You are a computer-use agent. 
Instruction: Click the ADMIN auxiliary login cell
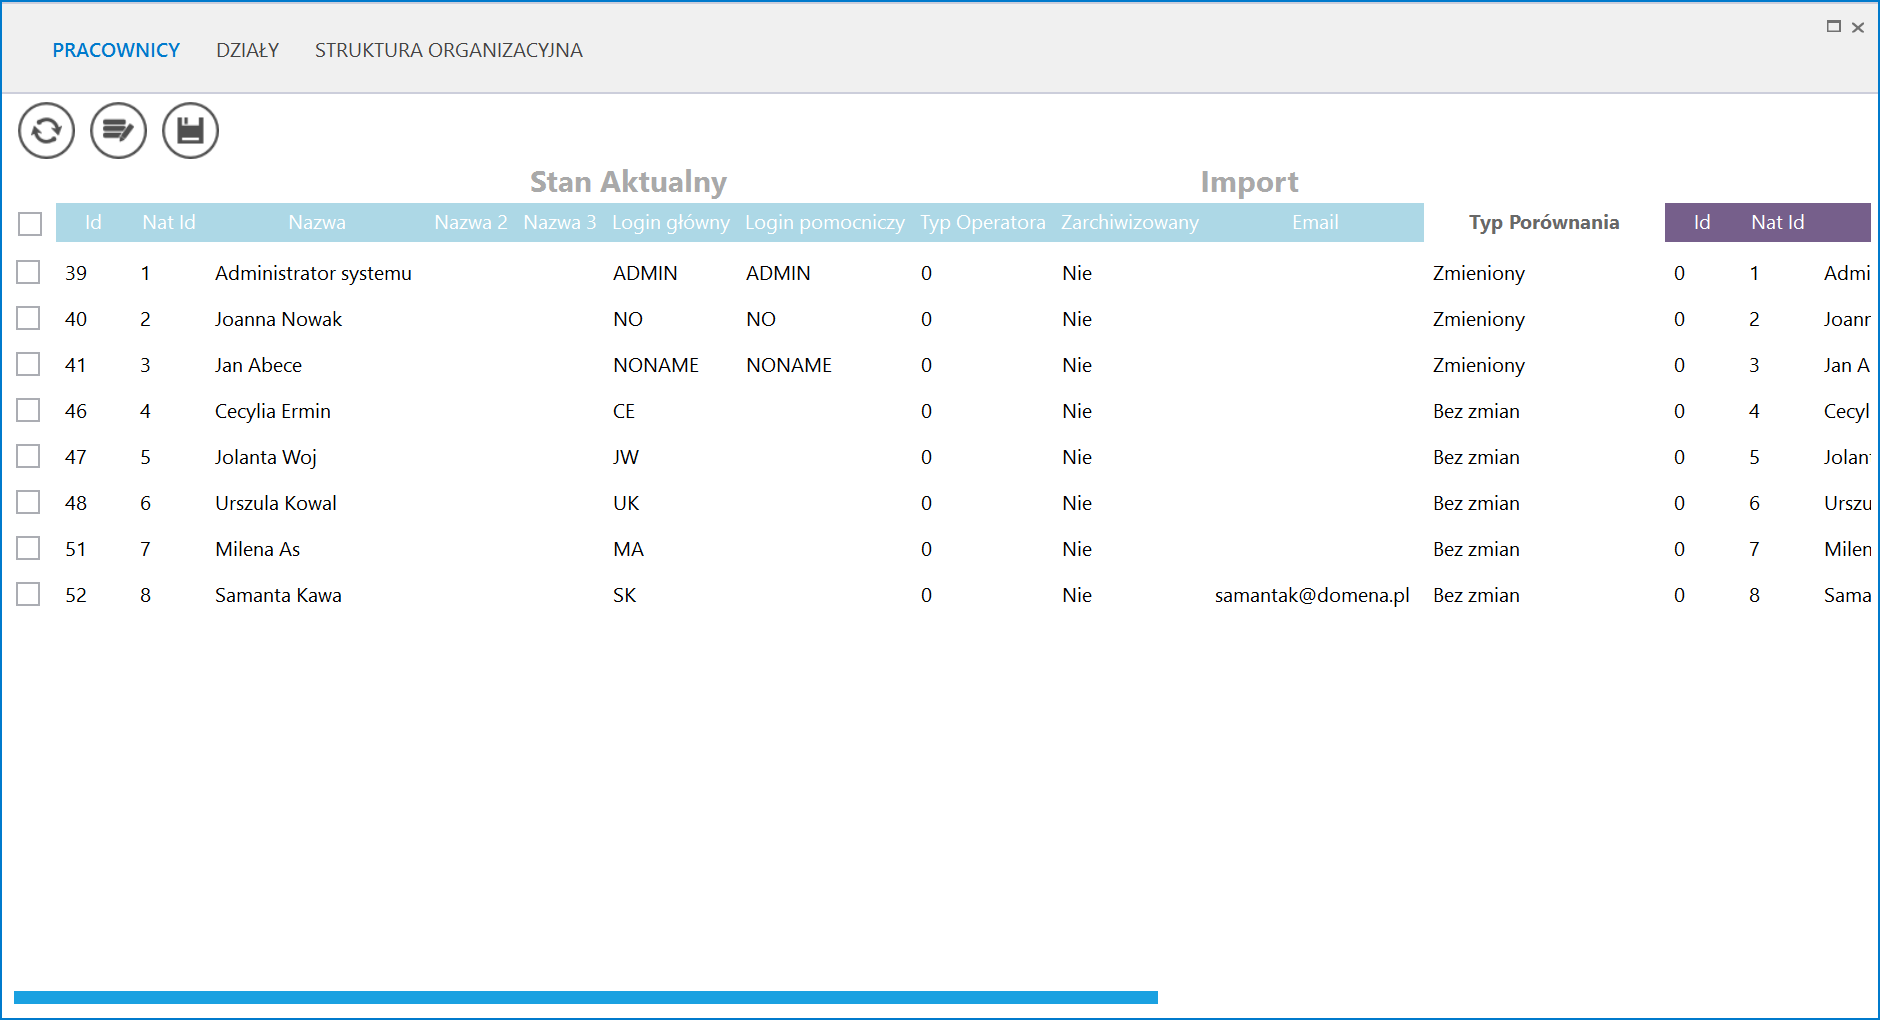coord(778,273)
